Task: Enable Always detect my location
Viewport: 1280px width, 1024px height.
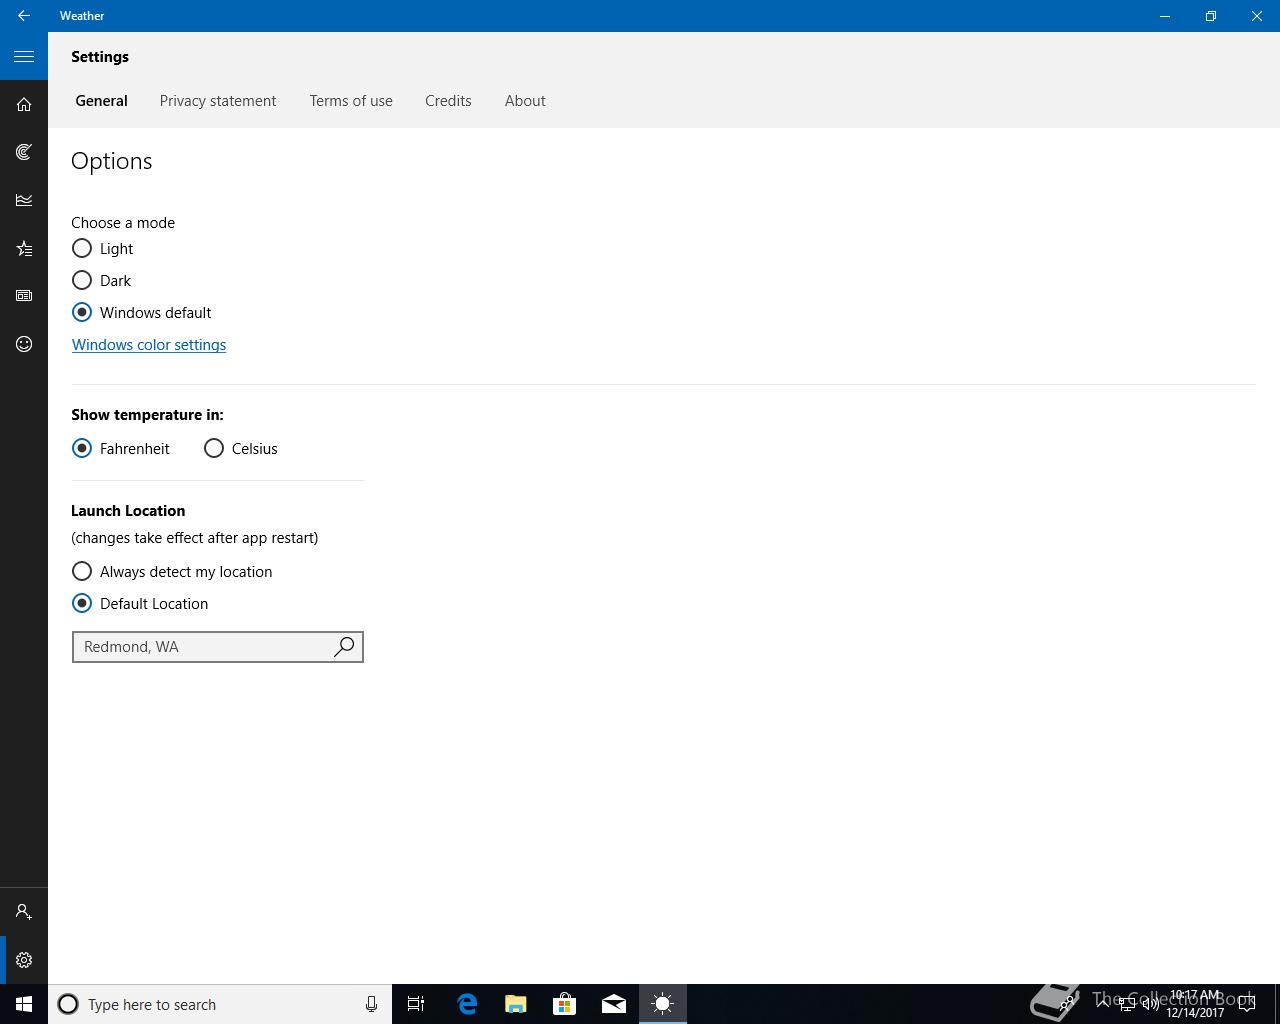Action: pyautogui.click(x=82, y=572)
